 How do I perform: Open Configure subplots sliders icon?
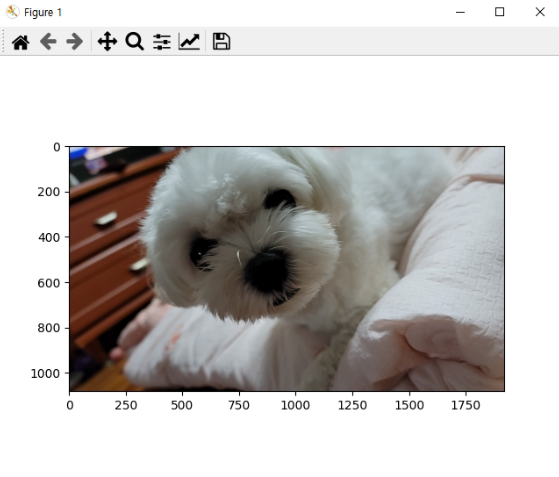(162, 42)
